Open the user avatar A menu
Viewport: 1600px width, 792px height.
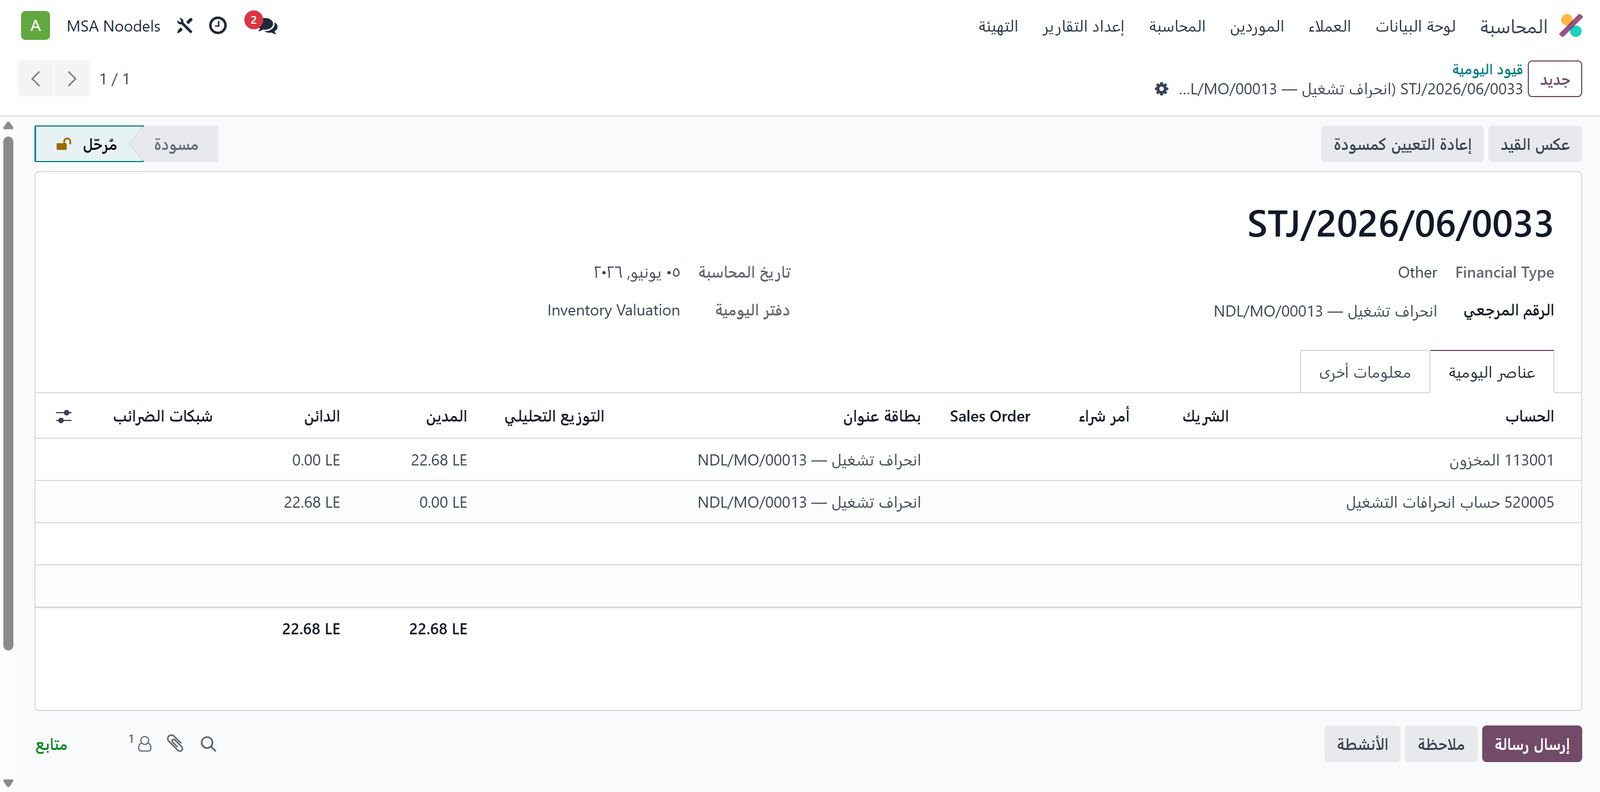point(36,26)
